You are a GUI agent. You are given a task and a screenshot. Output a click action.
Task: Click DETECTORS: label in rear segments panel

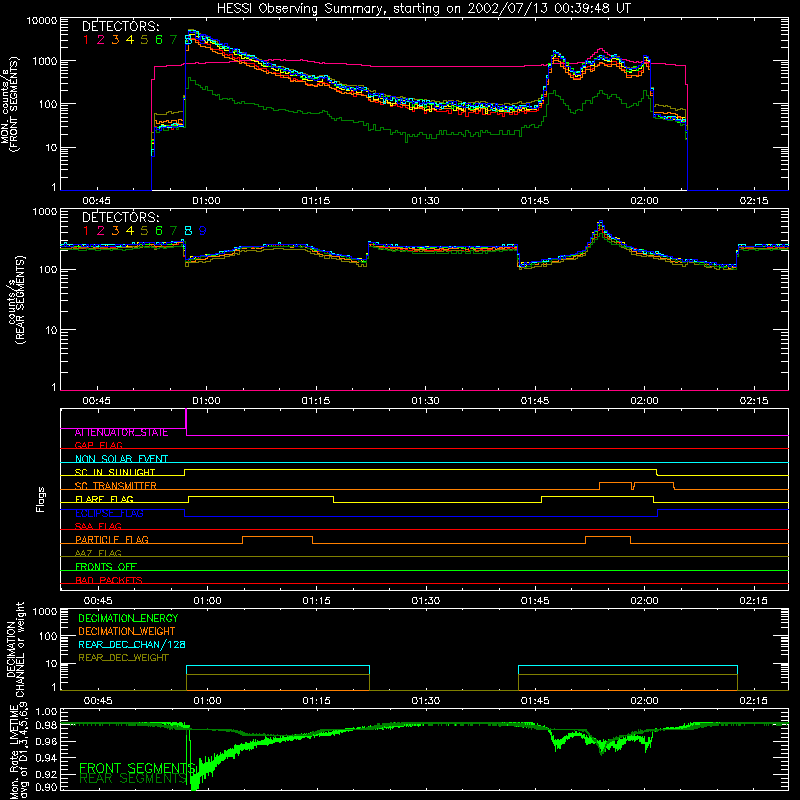(x=120, y=217)
